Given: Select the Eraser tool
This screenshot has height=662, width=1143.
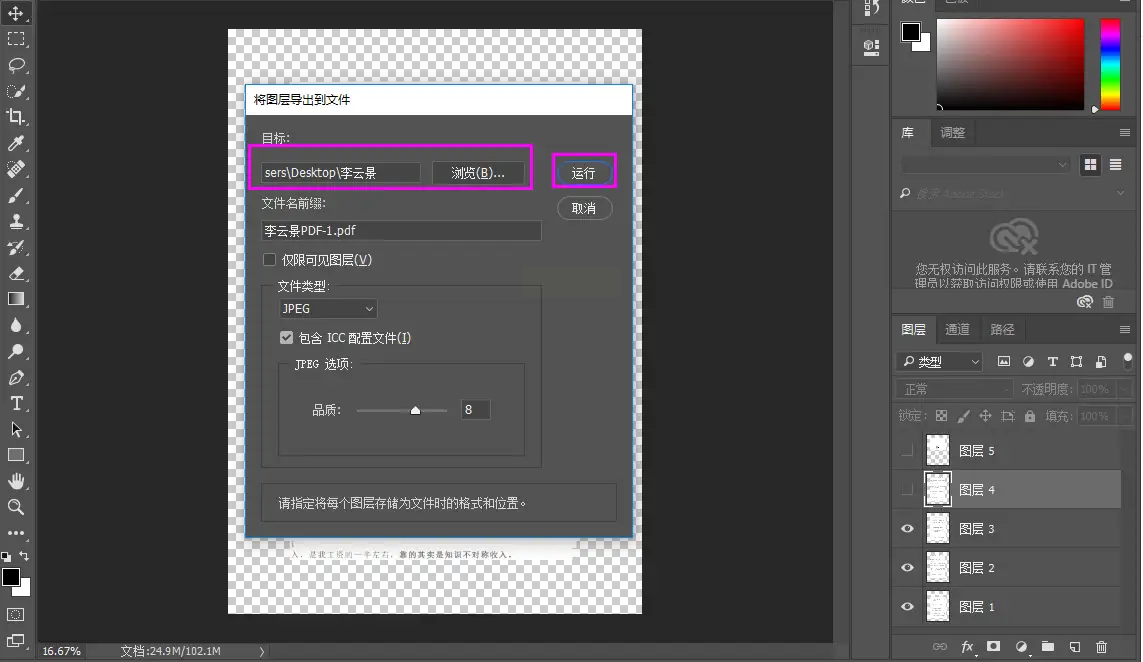Looking at the screenshot, I should coord(15,273).
